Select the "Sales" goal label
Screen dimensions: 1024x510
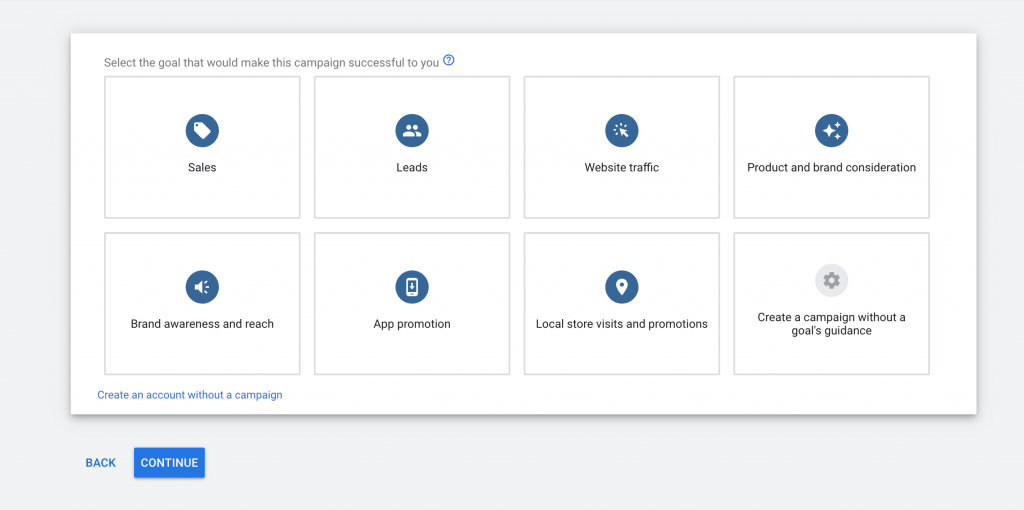(202, 168)
